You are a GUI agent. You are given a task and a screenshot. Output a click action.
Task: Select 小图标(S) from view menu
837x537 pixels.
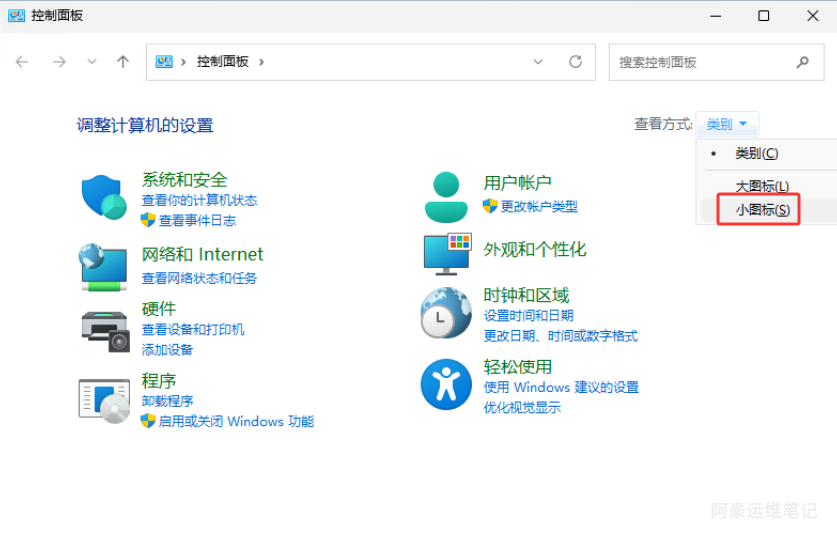(762, 210)
